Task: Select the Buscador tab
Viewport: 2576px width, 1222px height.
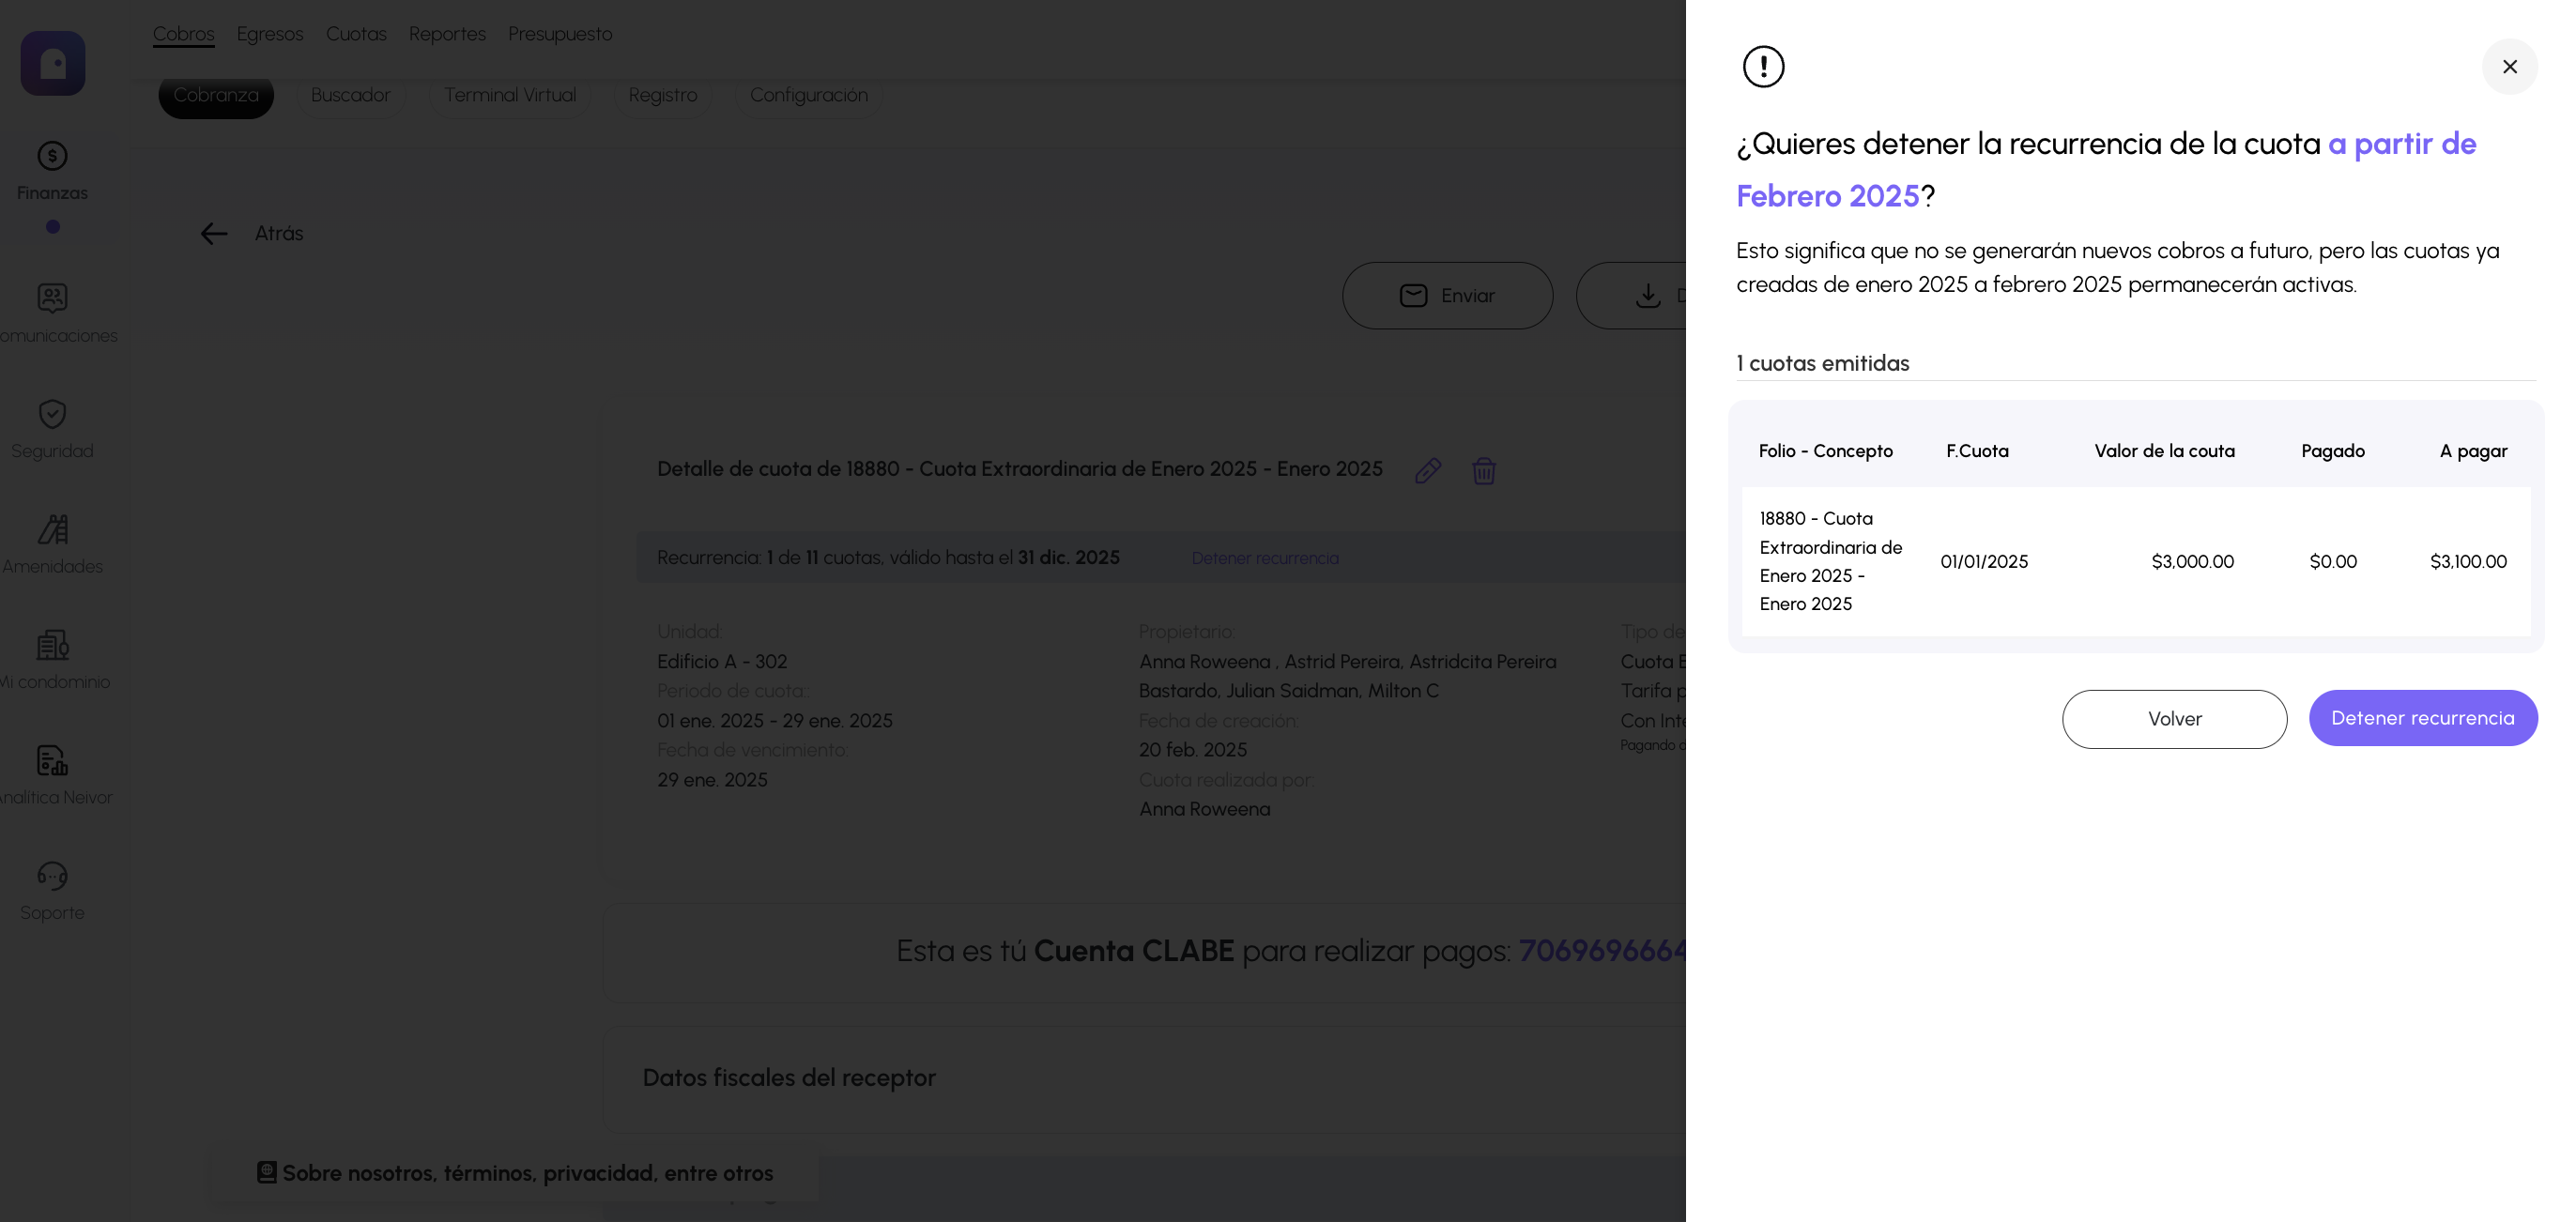Action: pos(350,95)
